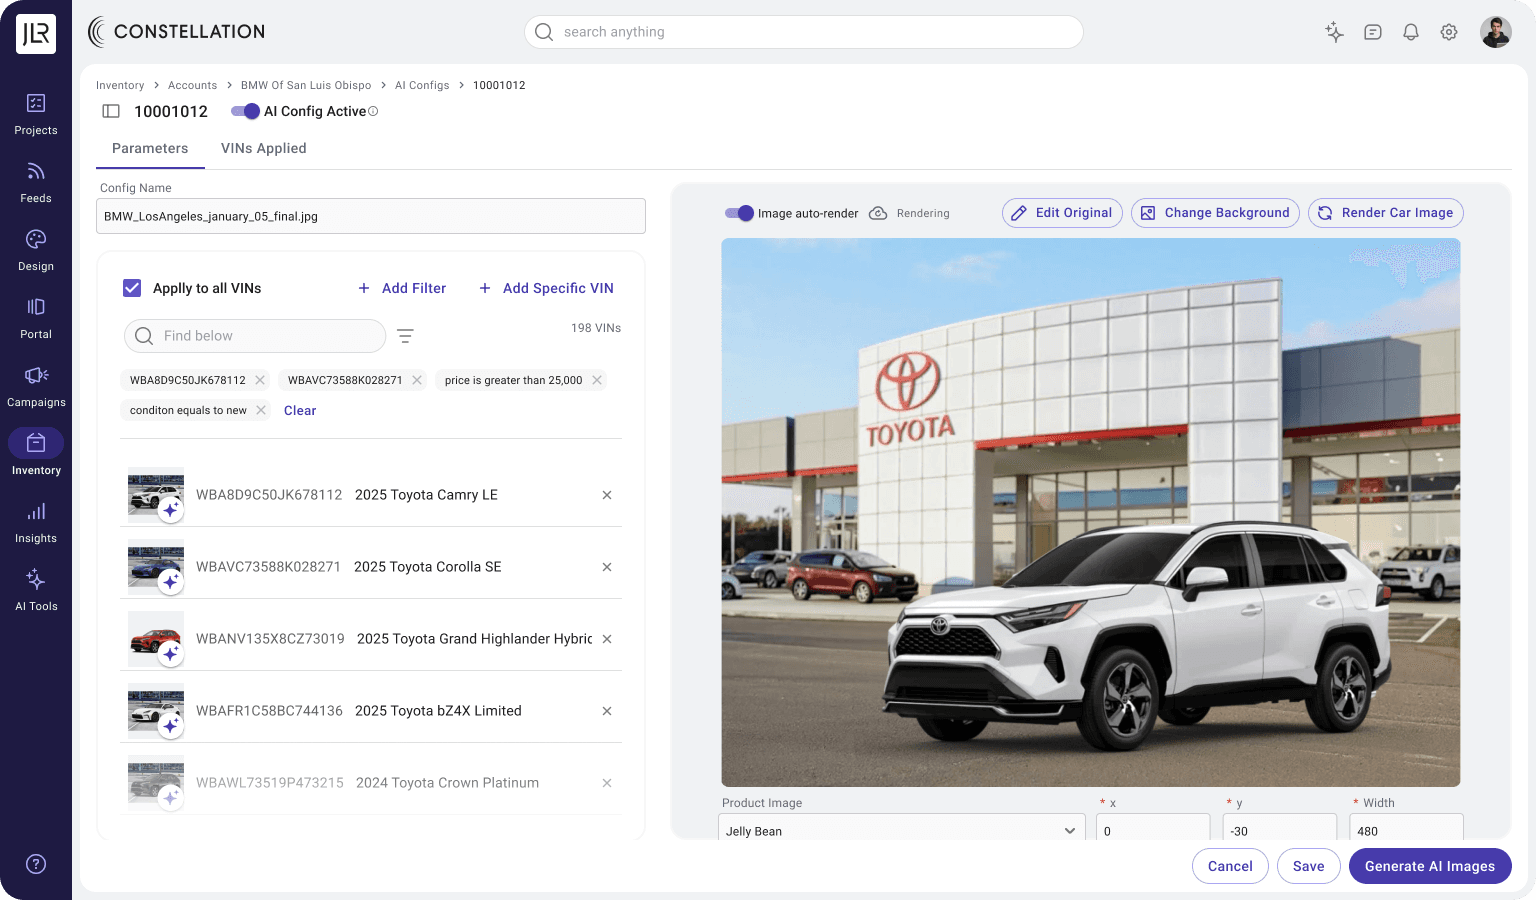
Task: Click the Cancel button
Action: click(1230, 866)
